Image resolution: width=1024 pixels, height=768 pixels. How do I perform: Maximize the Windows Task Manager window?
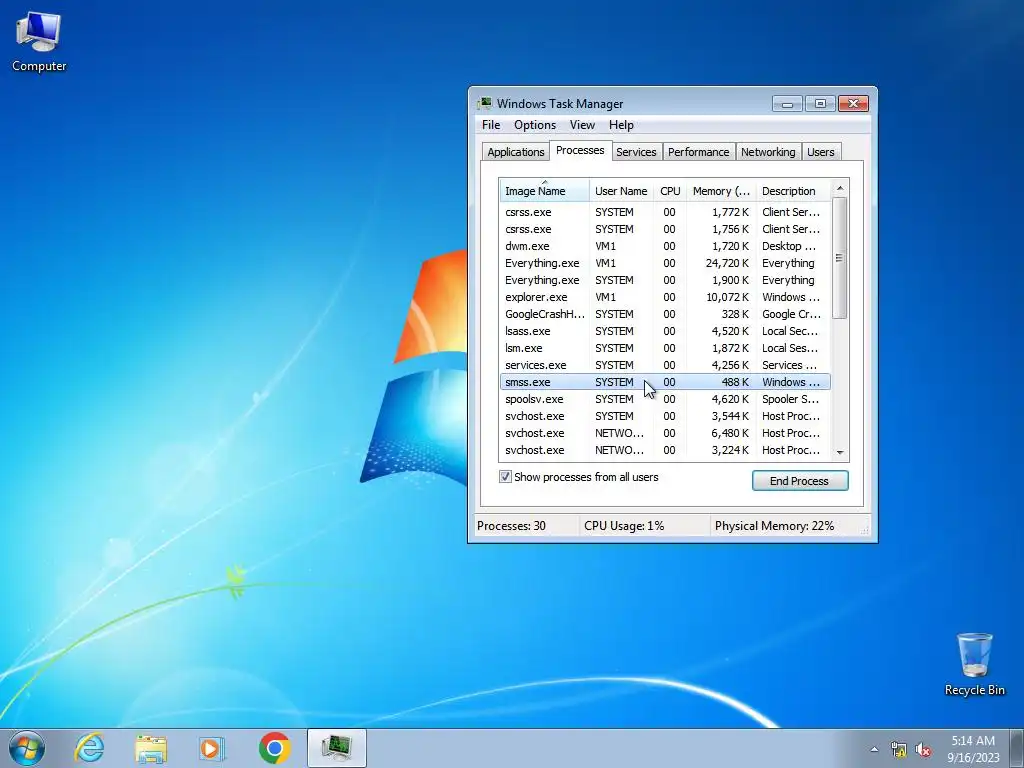tap(820, 104)
